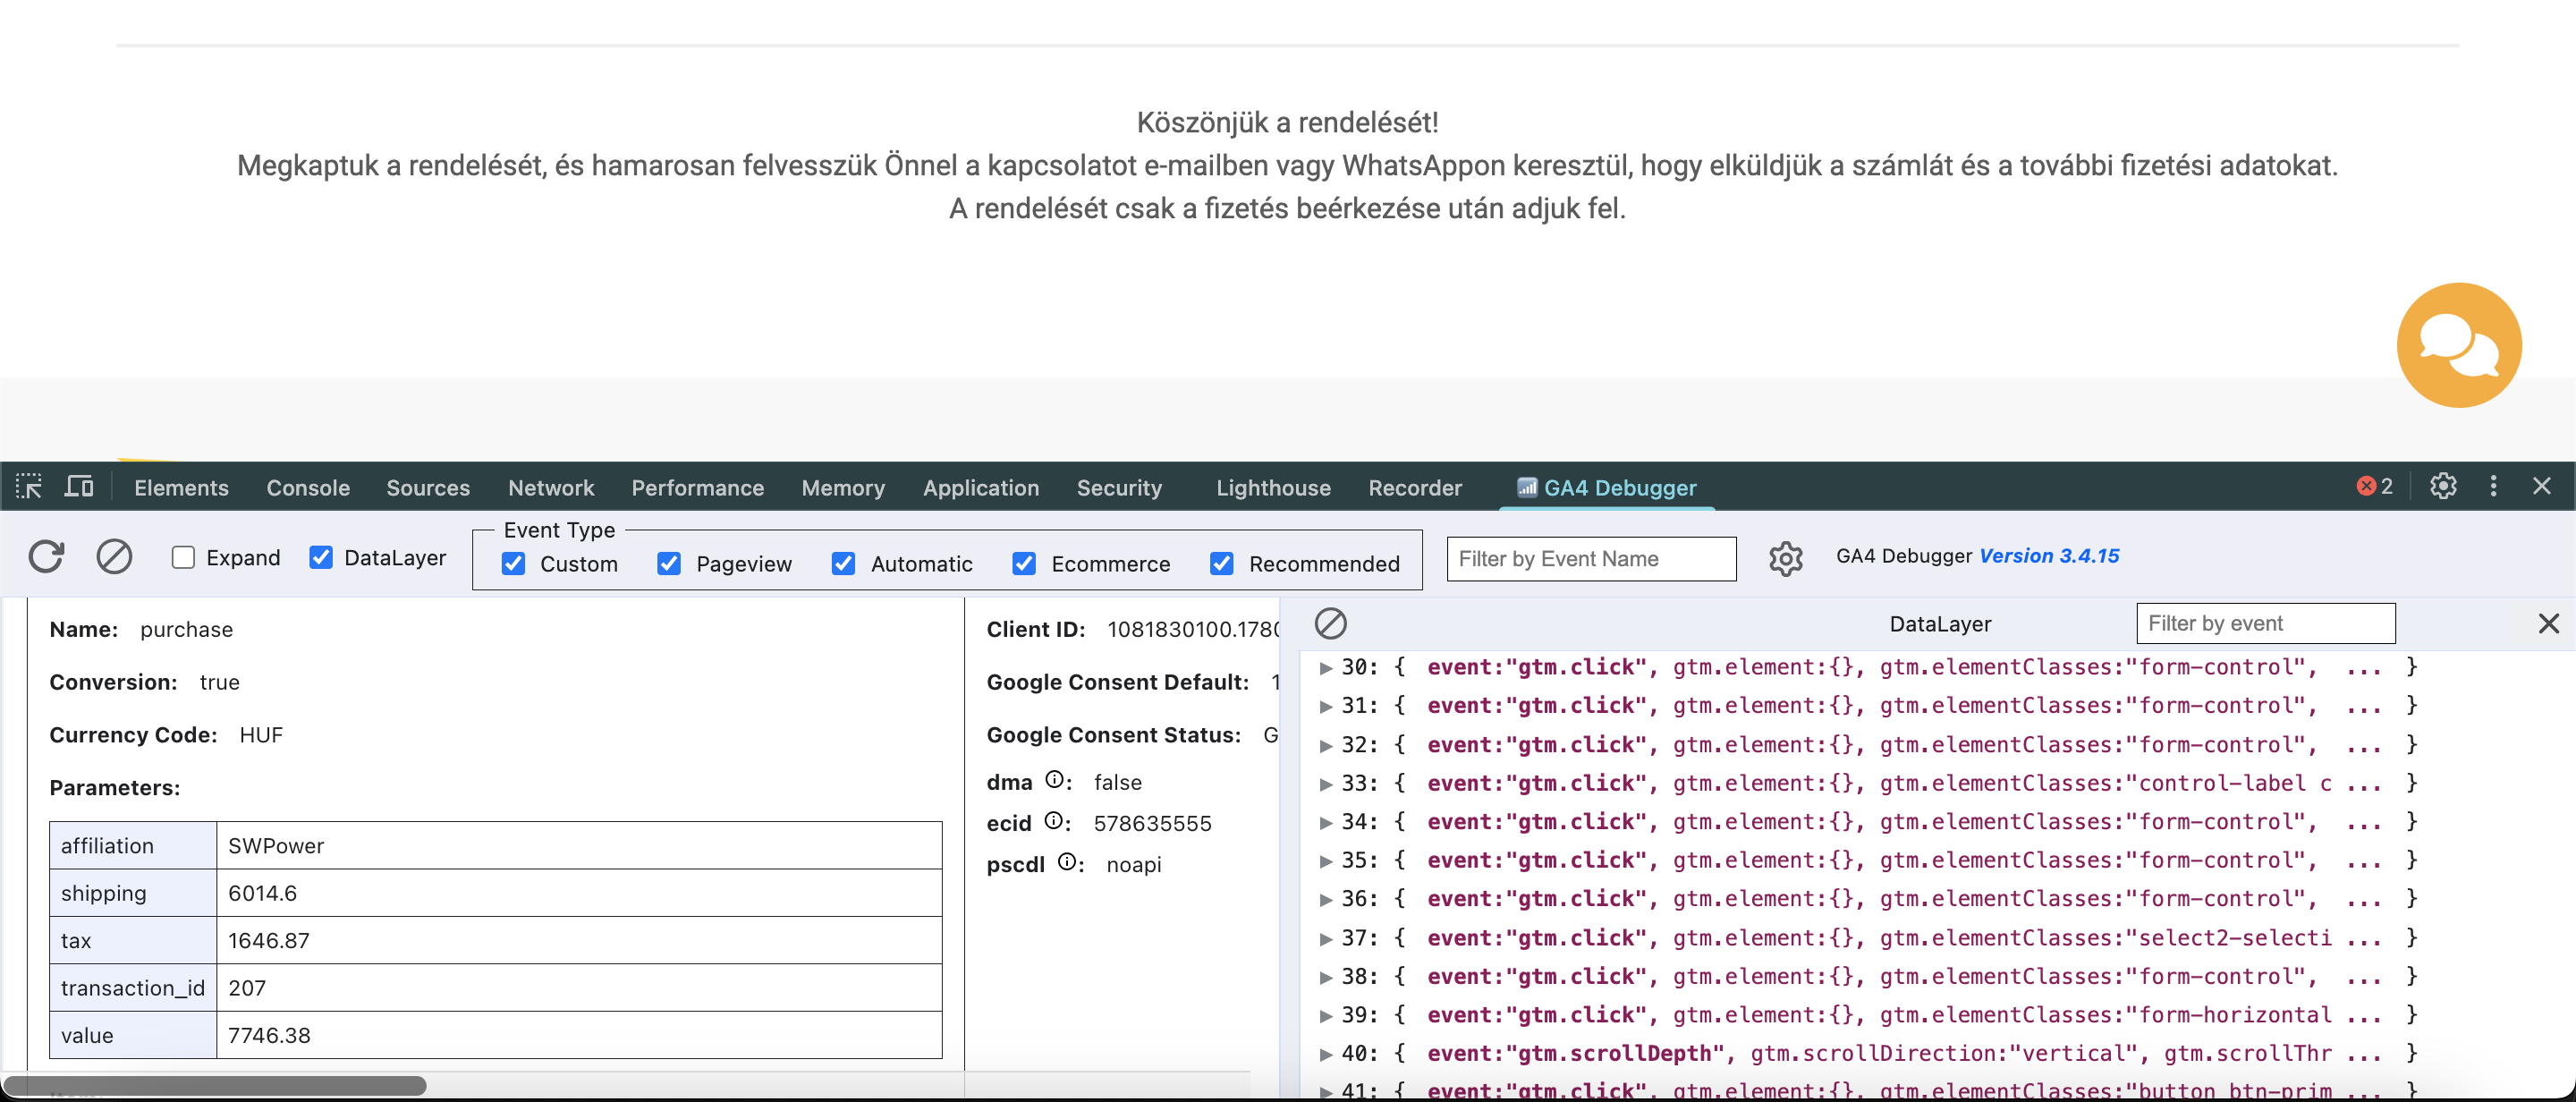Open the Security tab

1119,488
